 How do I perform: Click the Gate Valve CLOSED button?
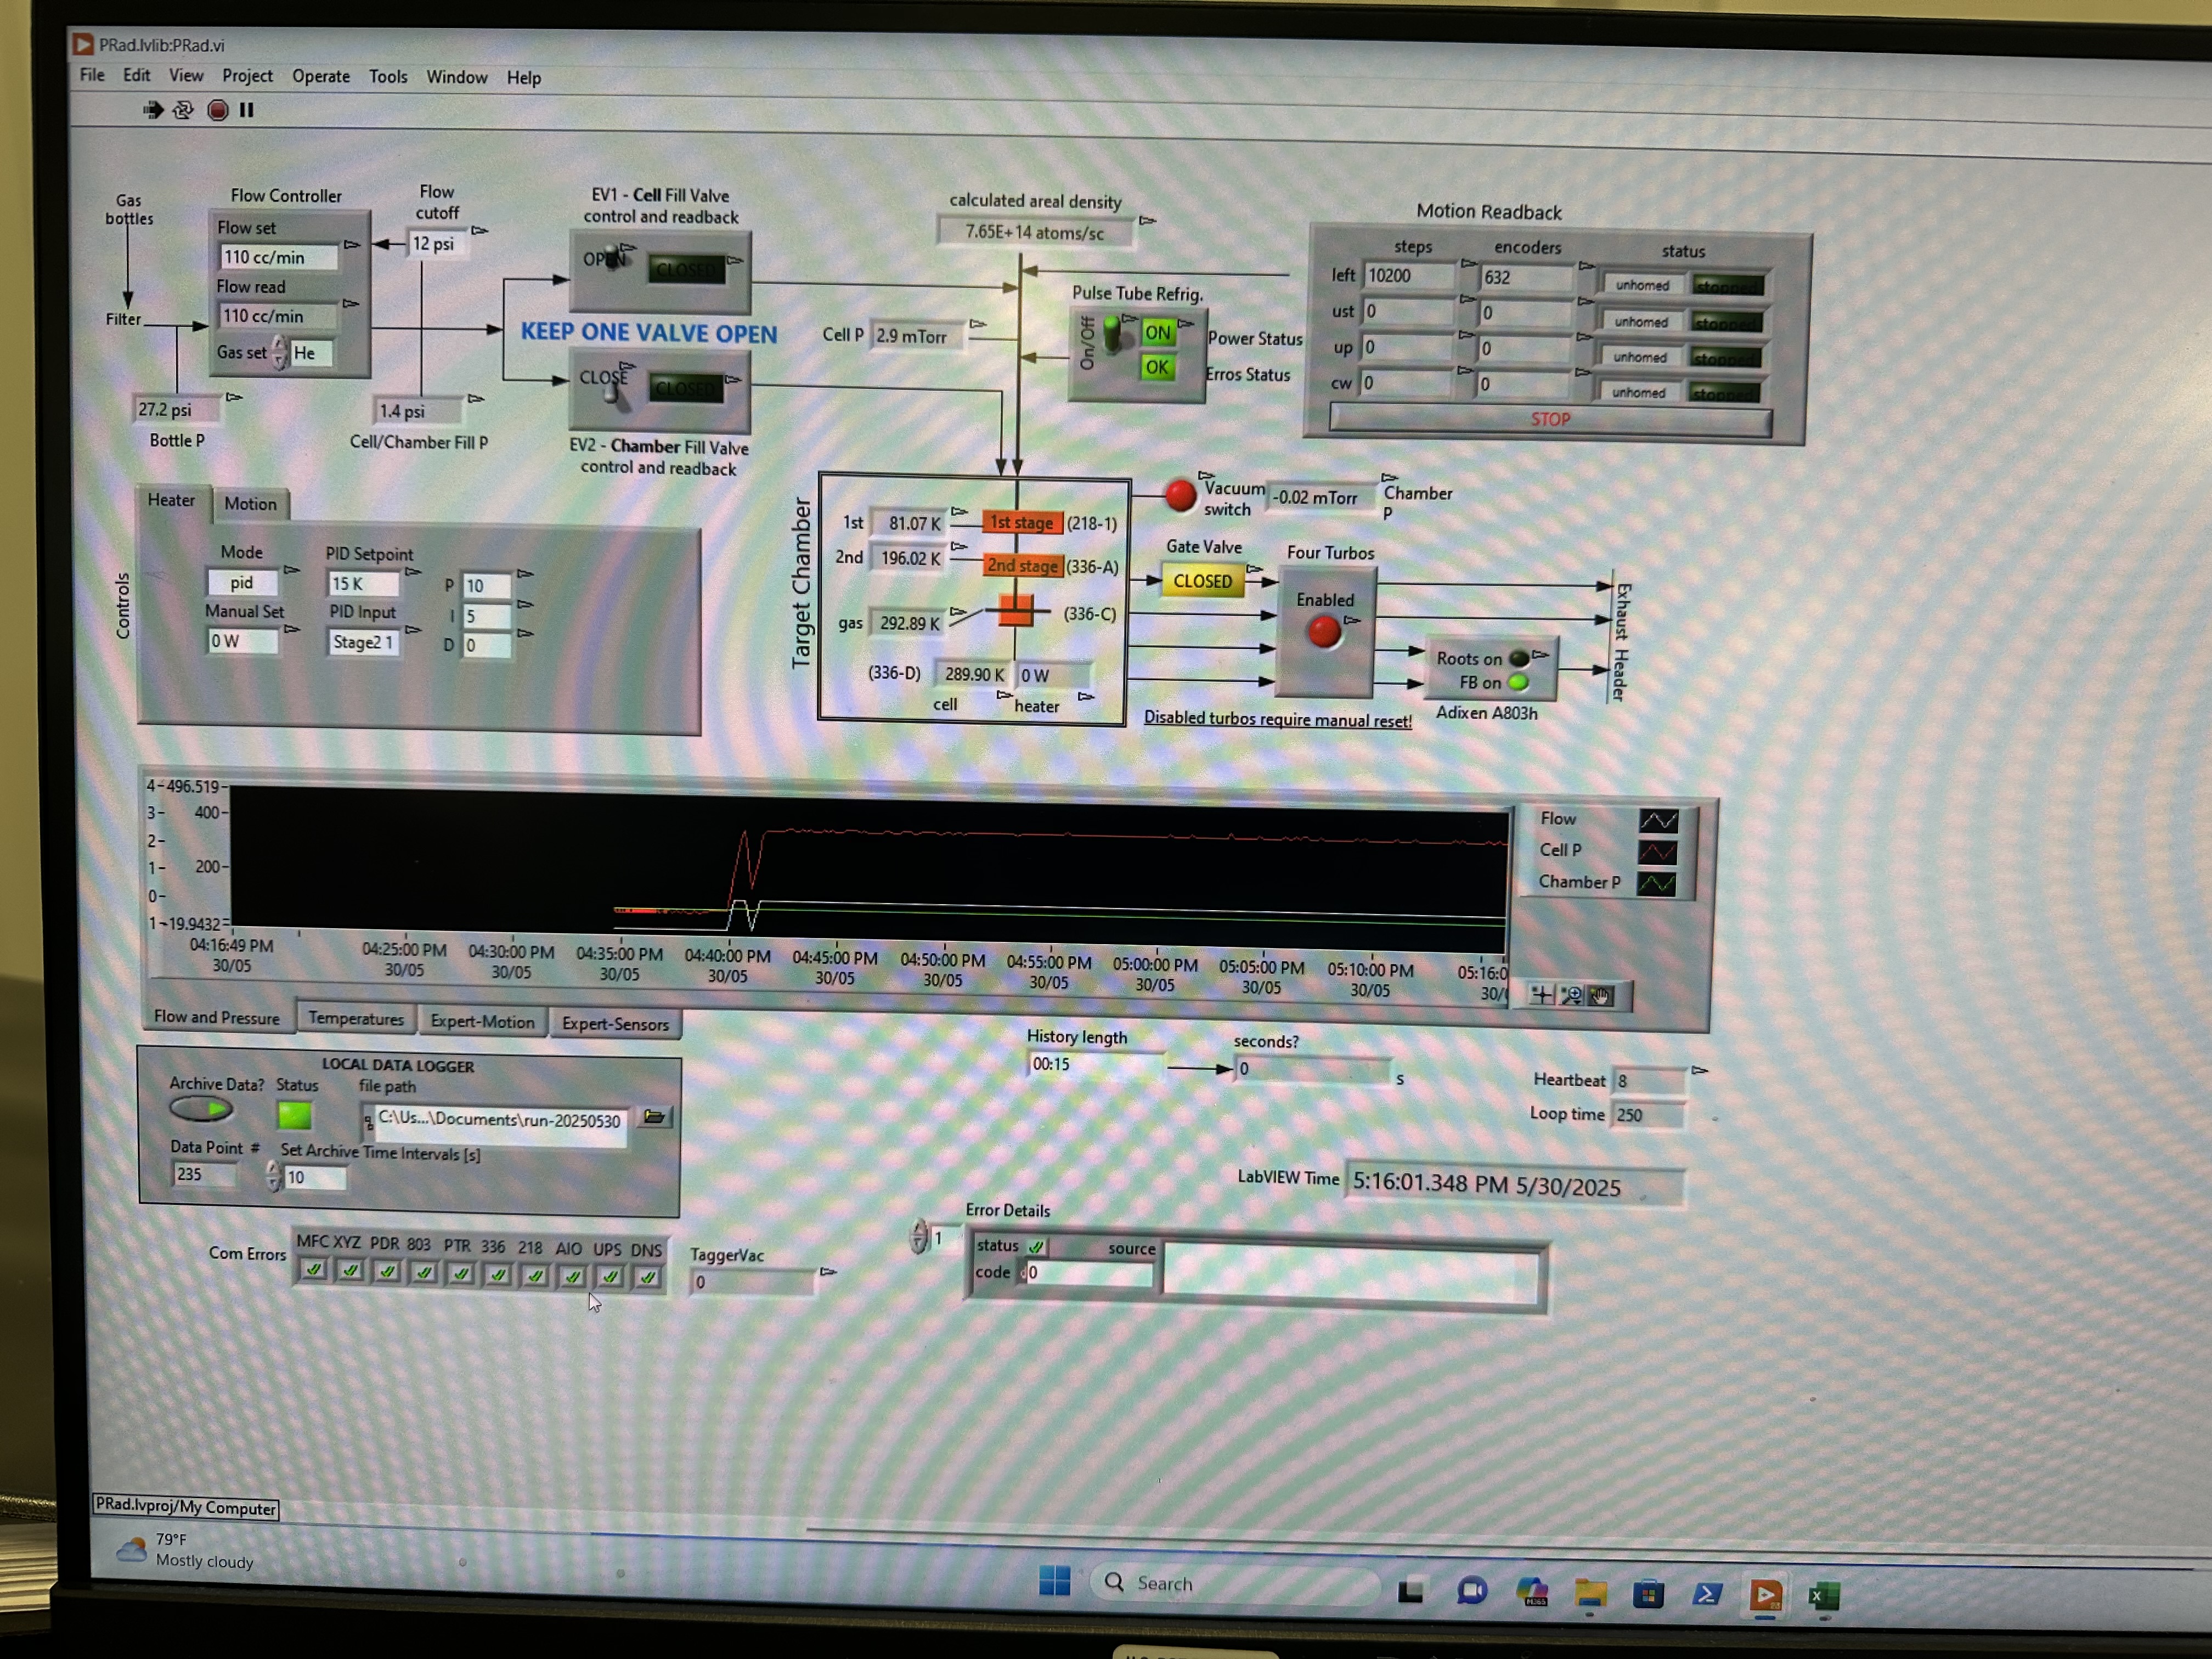[x=1202, y=581]
